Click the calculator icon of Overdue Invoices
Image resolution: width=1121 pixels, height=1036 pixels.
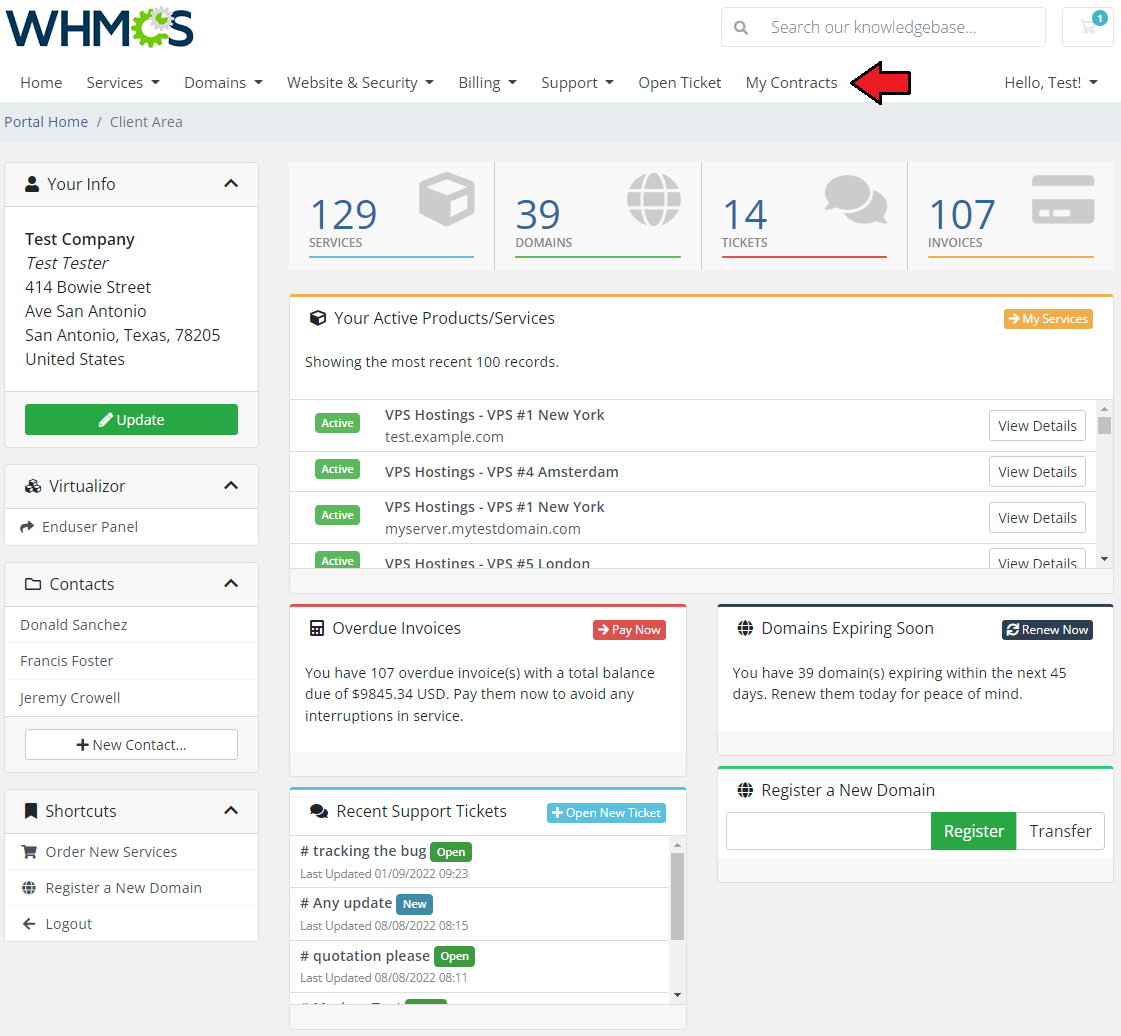click(x=317, y=628)
